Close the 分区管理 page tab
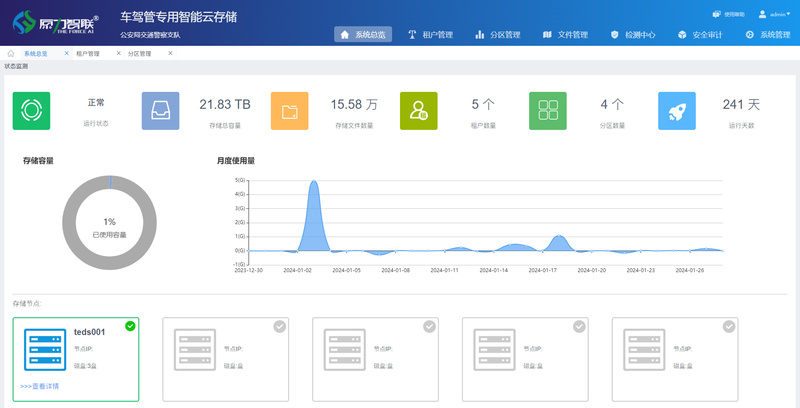800x408 pixels. tap(170, 53)
